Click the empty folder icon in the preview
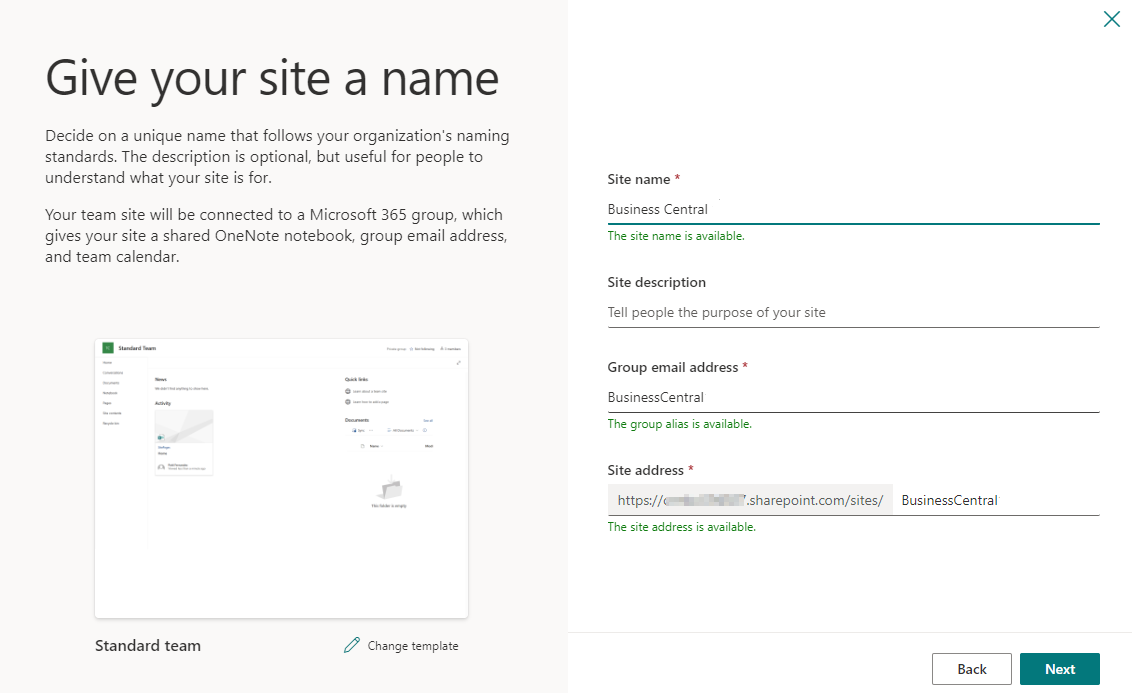Viewport: 1132px width, 693px height. tap(391, 488)
